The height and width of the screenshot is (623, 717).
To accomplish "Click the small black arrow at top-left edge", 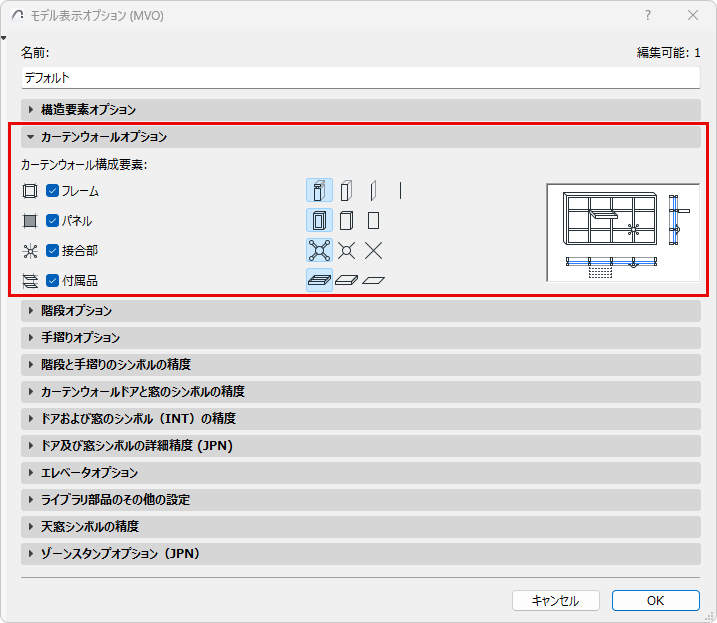I will click(4, 38).
